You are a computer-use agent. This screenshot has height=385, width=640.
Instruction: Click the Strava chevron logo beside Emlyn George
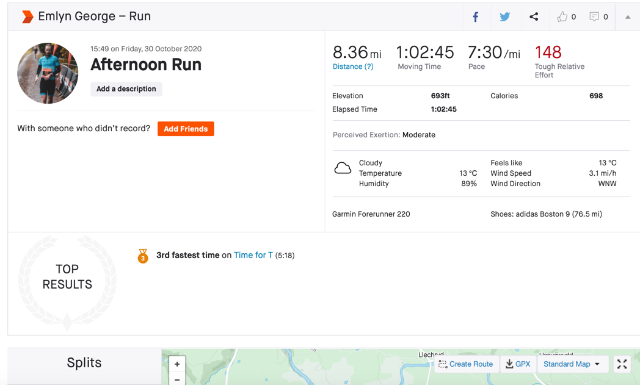click(27, 17)
